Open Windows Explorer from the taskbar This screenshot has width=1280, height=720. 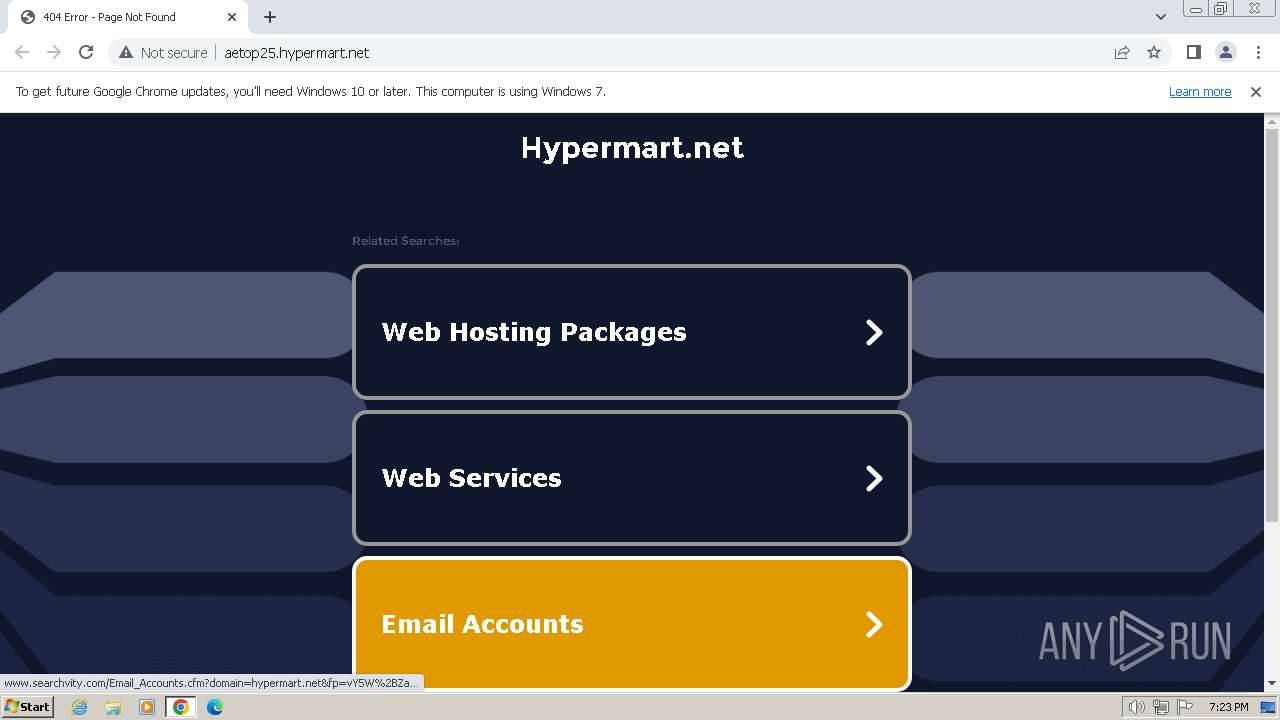coord(113,707)
